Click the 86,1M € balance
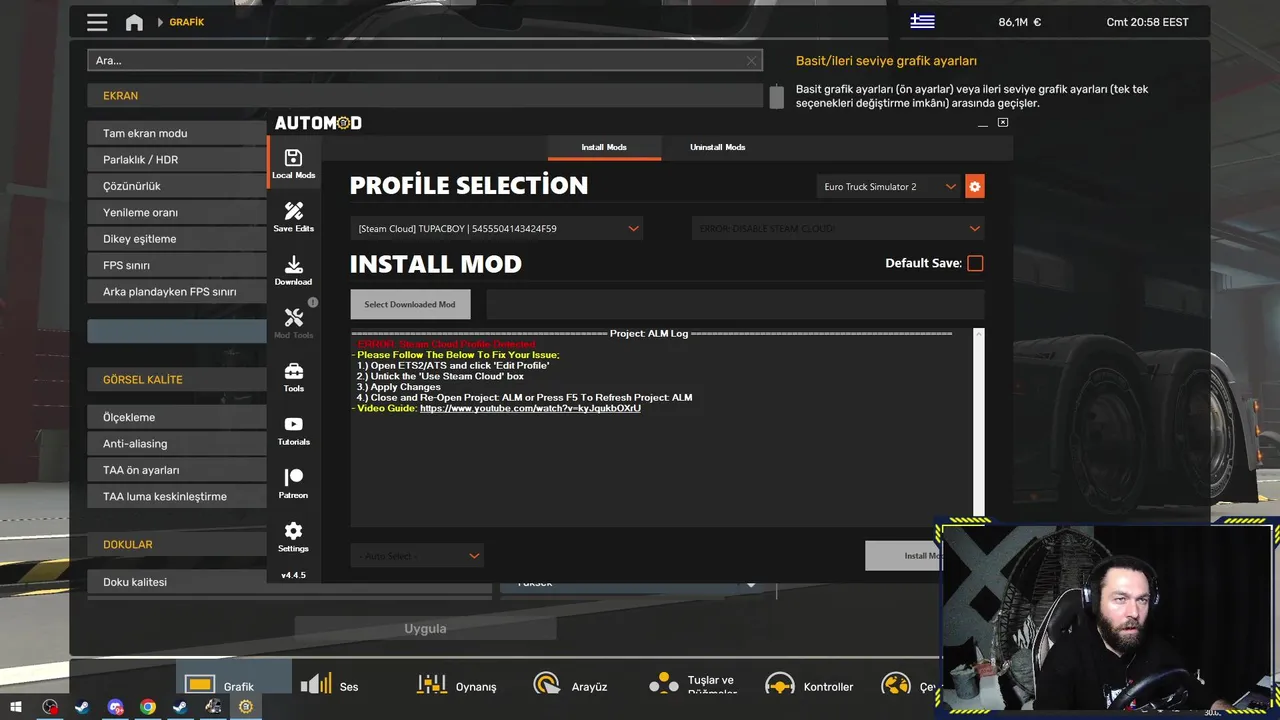The height and width of the screenshot is (720, 1280). (x=1019, y=22)
